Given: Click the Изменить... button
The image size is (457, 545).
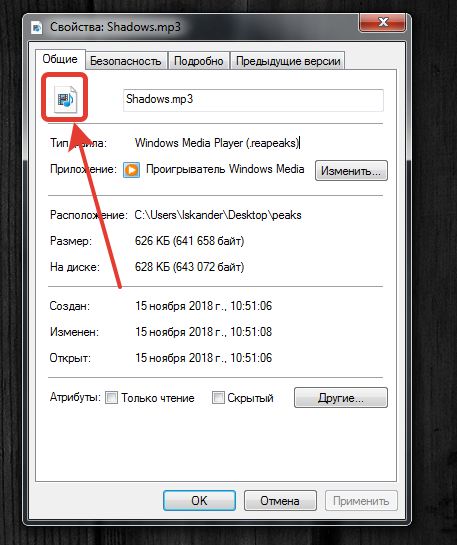Looking at the screenshot, I should pos(351,171).
